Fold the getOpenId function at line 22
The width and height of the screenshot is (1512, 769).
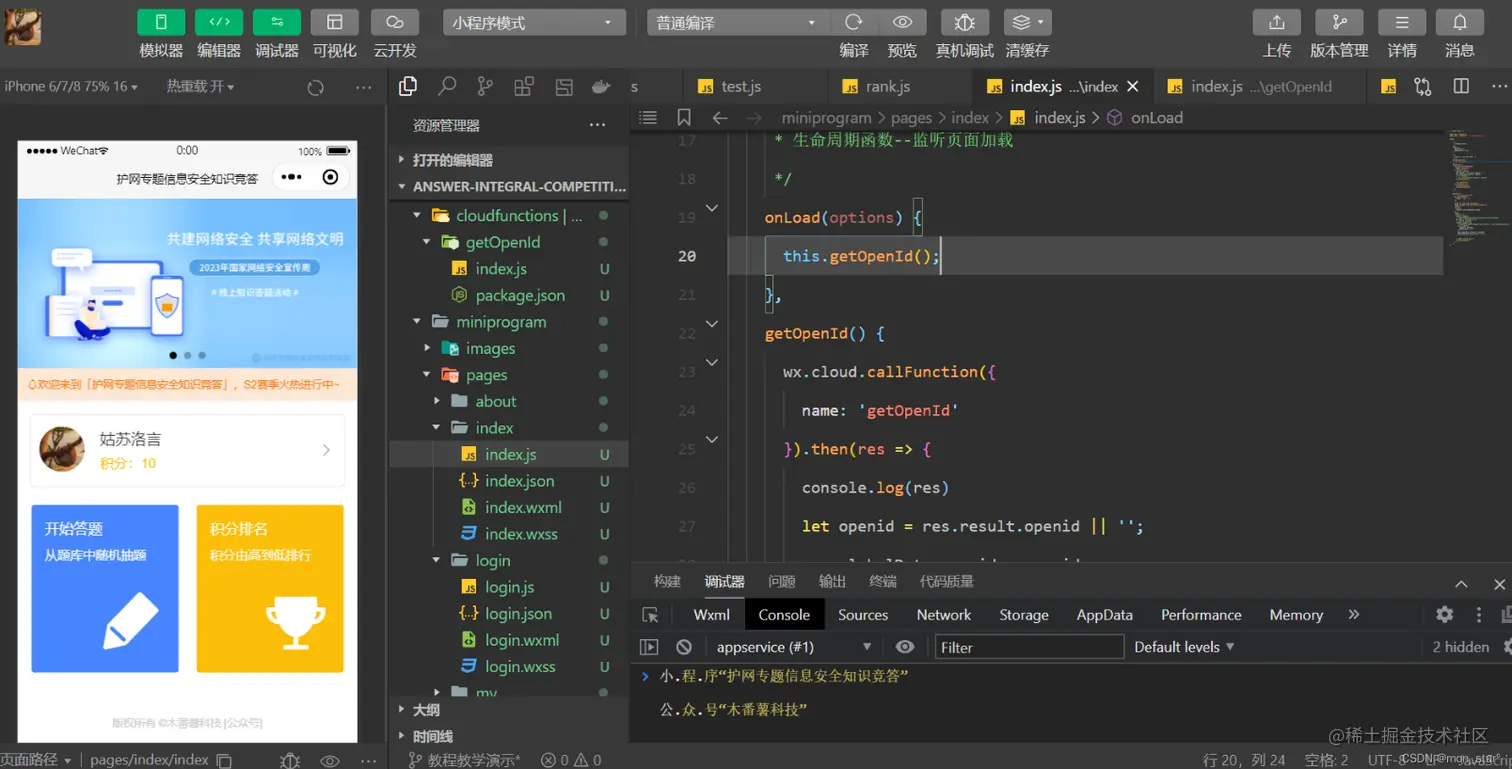tap(712, 324)
